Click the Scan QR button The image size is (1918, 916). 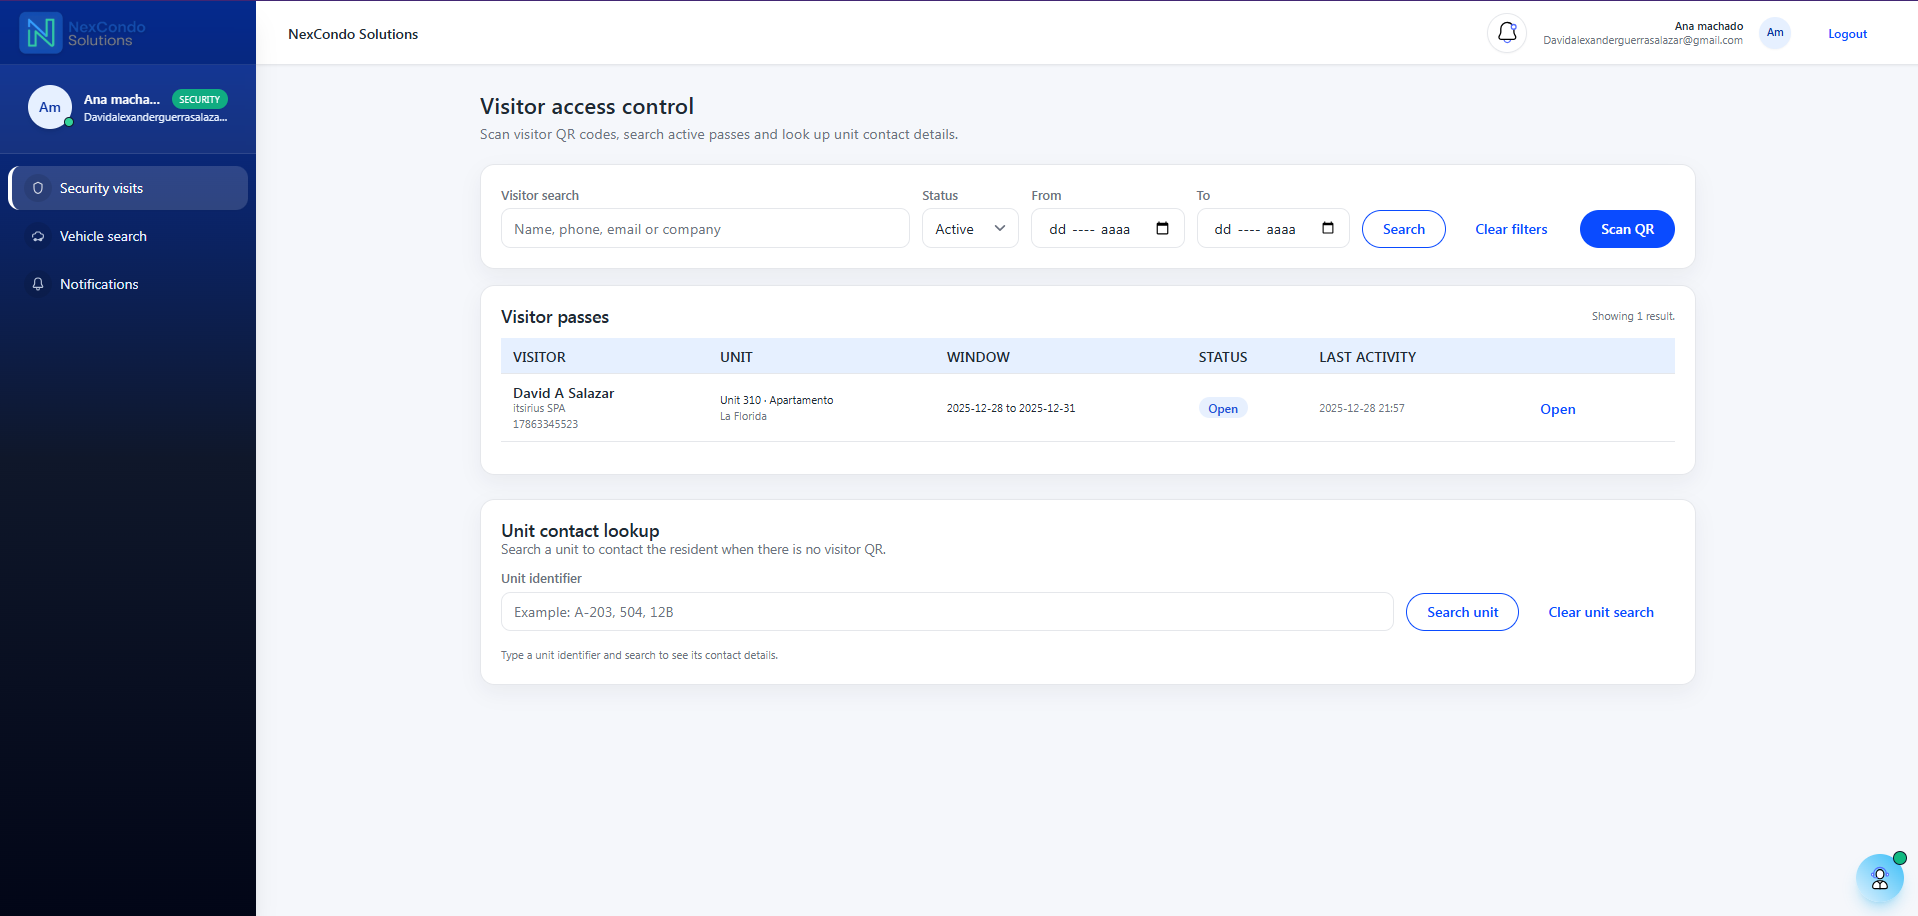tap(1626, 228)
